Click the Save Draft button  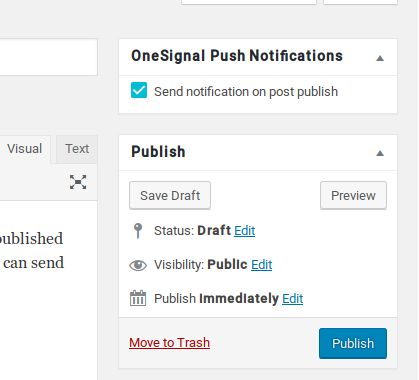[170, 195]
